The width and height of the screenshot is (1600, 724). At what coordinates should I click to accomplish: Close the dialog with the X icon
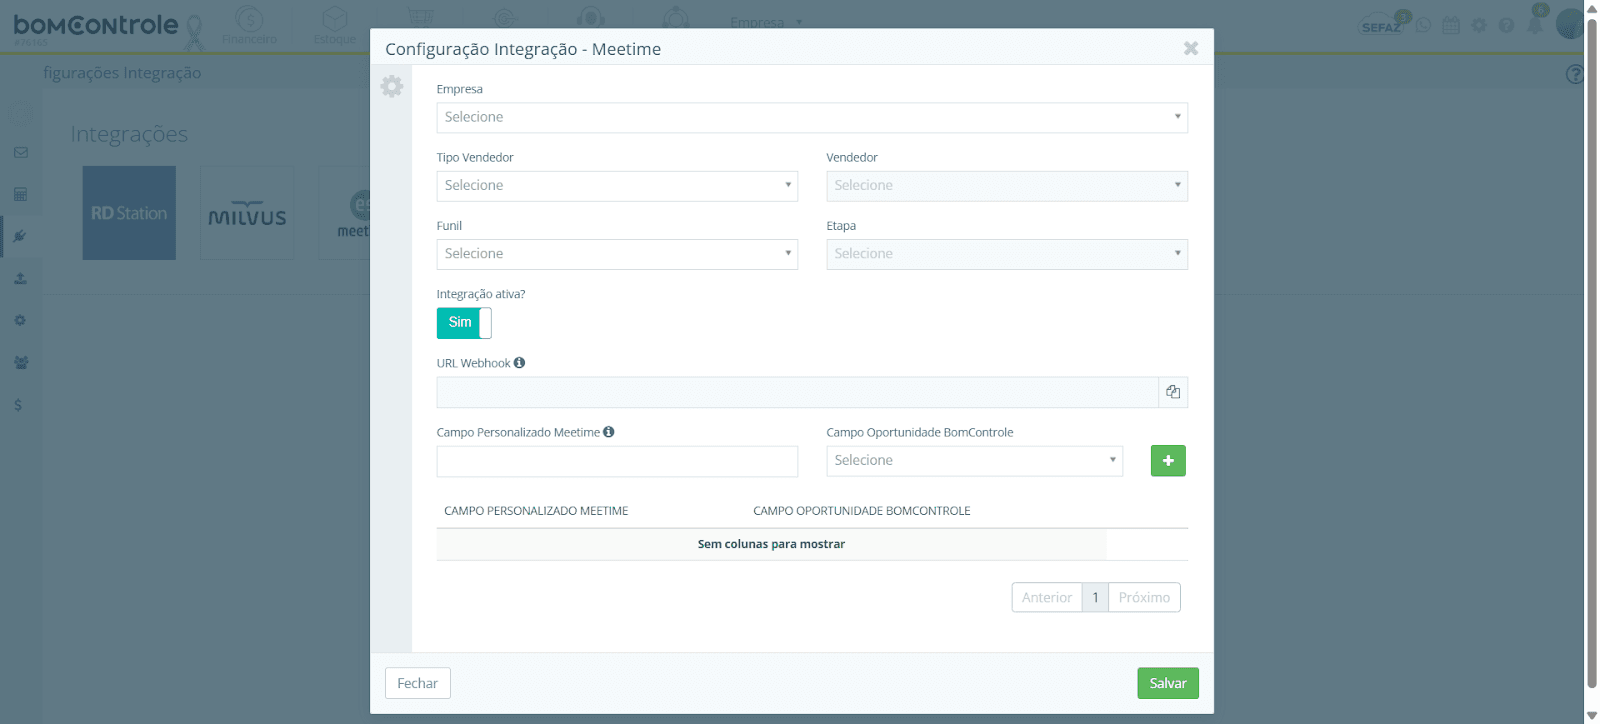click(x=1191, y=48)
